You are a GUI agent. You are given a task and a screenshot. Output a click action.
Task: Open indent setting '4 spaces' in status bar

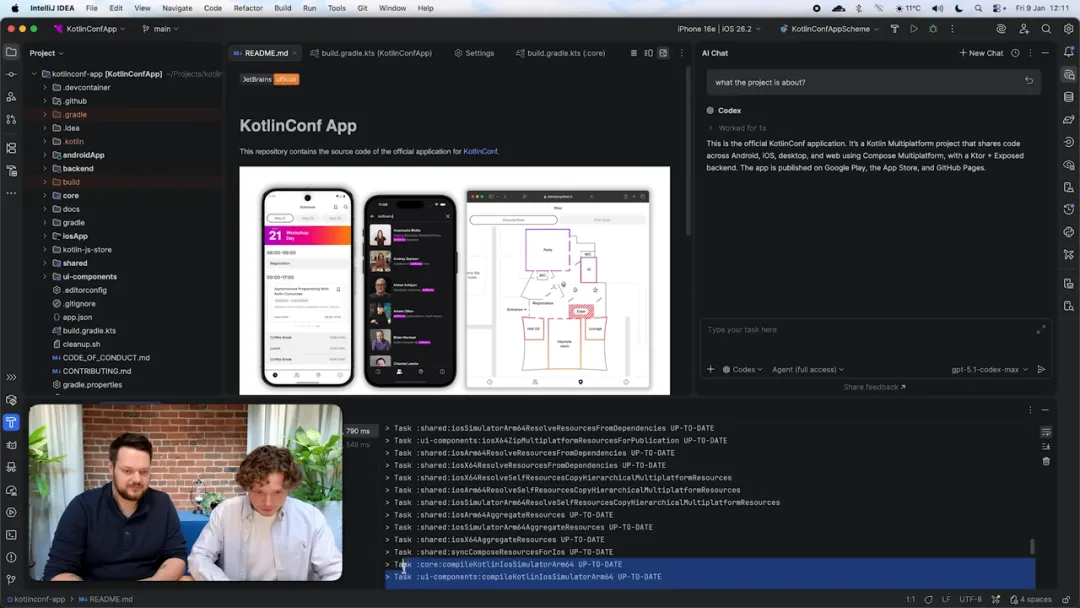1031,599
